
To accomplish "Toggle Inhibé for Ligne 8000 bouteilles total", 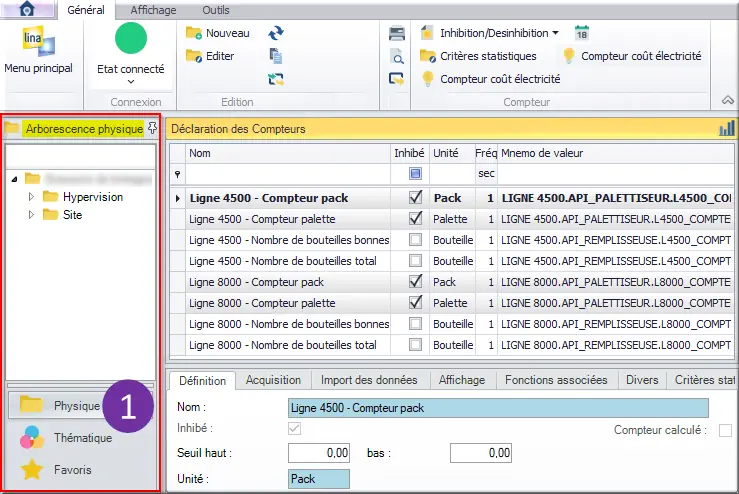I will coord(415,345).
